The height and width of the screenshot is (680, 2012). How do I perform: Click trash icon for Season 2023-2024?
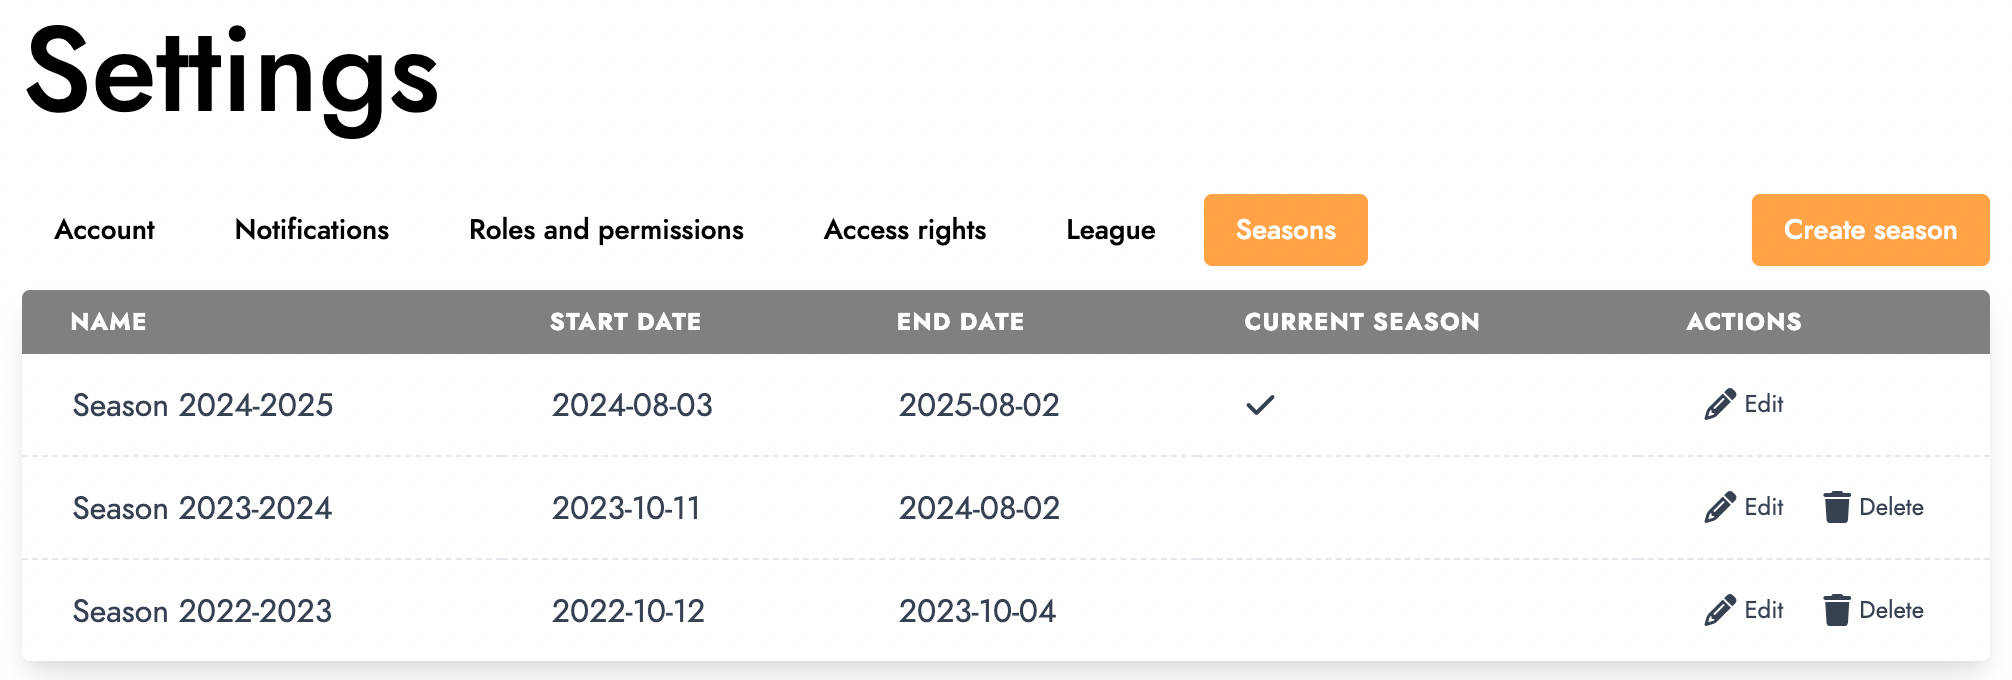click(1836, 508)
